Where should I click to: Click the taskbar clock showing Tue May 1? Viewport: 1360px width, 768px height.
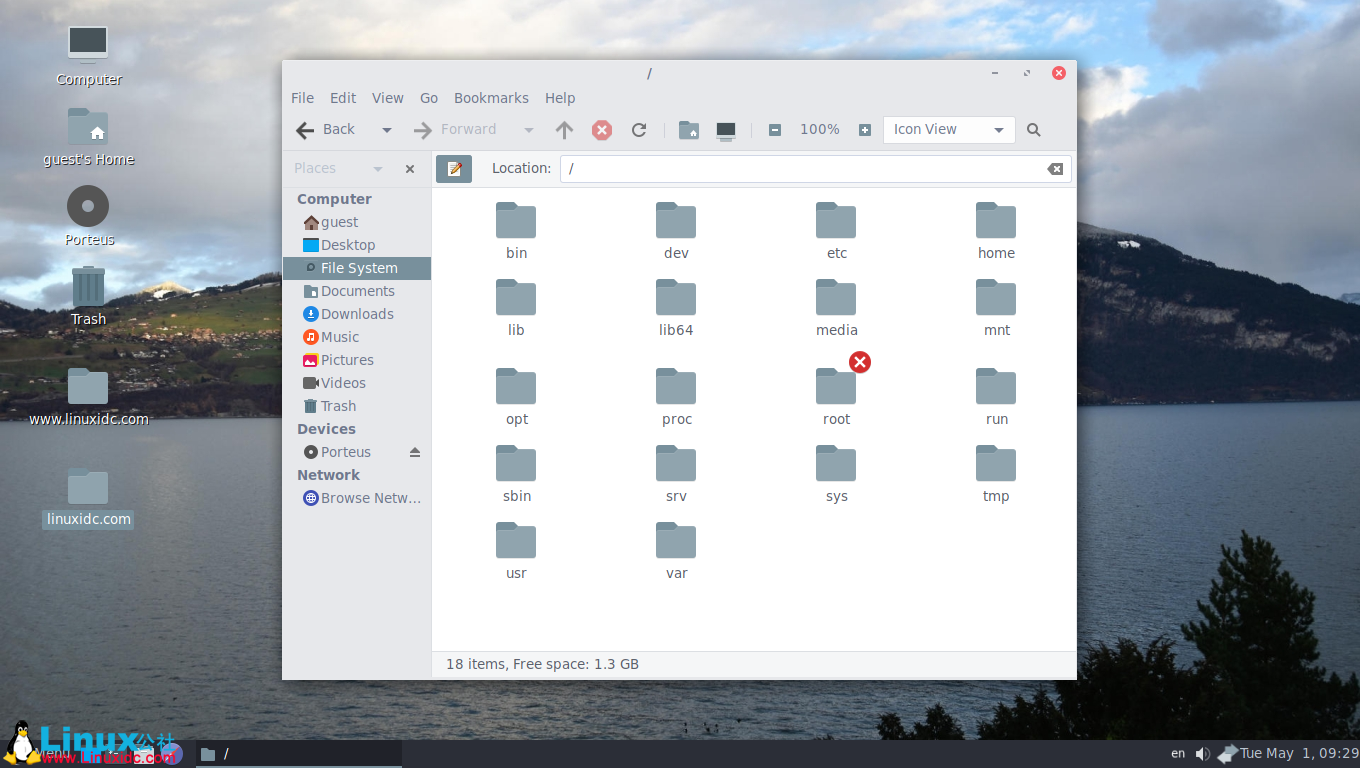(x=1299, y=754)
